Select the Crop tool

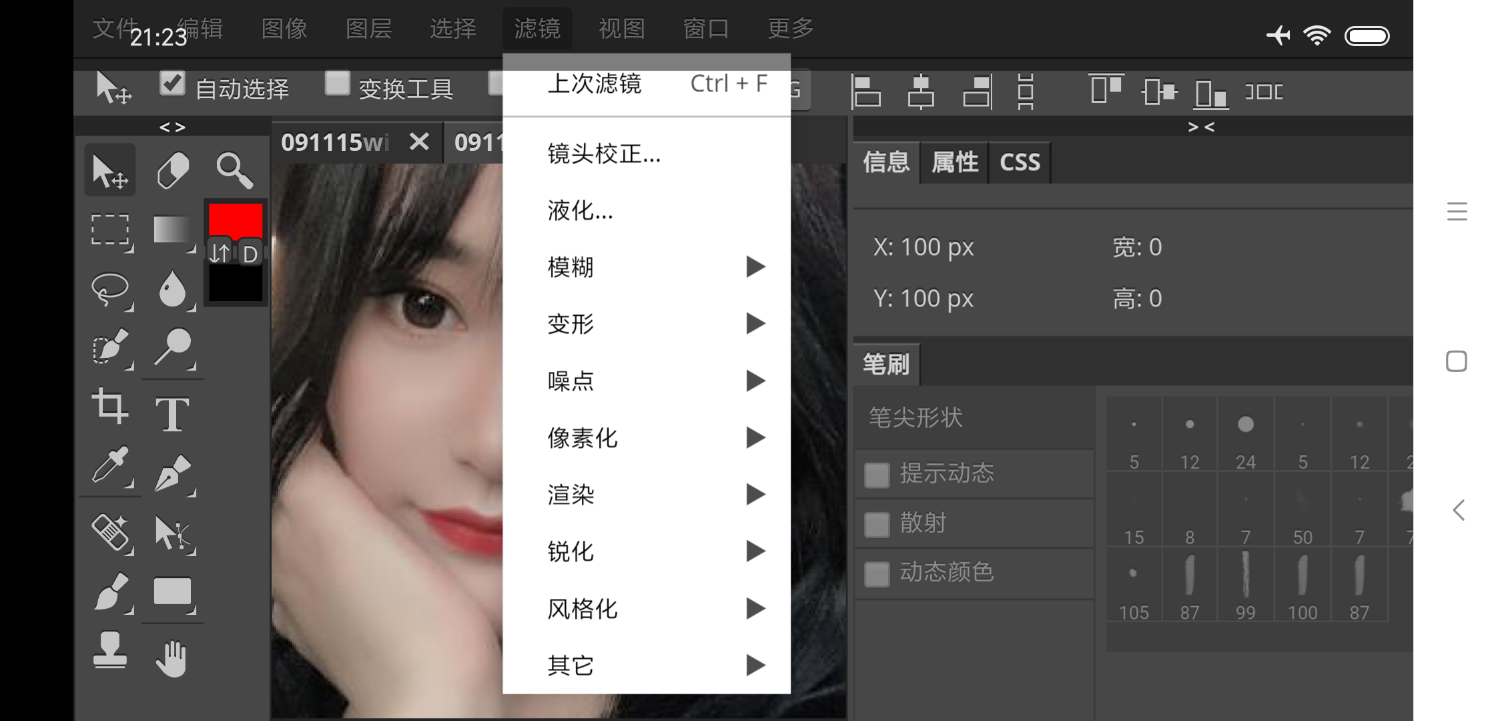109,407
